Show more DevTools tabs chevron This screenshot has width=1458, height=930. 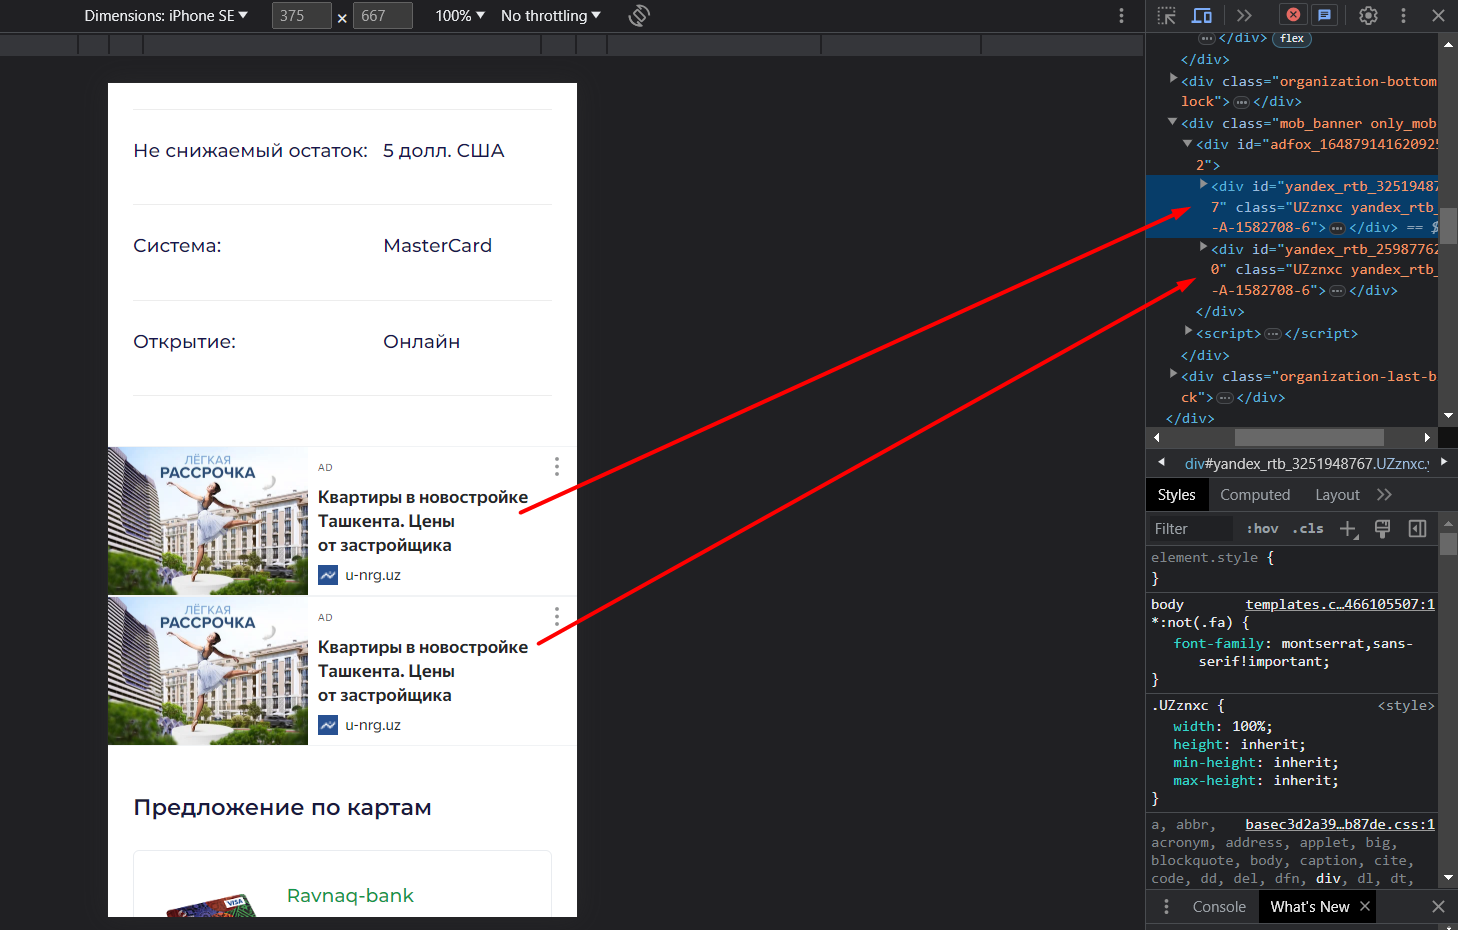(1244, 15)
